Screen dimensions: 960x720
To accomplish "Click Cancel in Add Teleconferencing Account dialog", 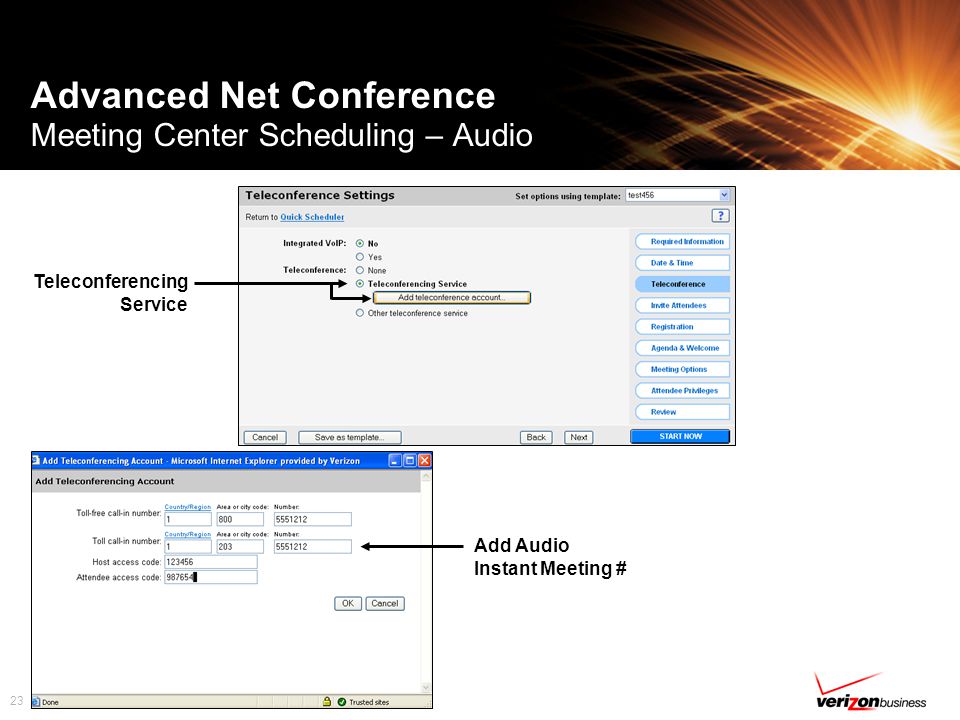I will tap(384, 603).
